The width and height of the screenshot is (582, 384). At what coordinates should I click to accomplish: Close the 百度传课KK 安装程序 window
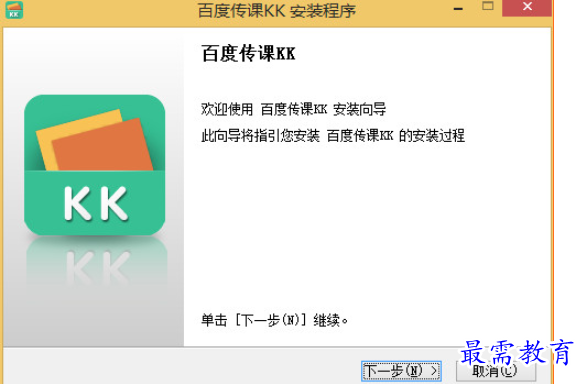pyautogui.click(x=527, y=7)
